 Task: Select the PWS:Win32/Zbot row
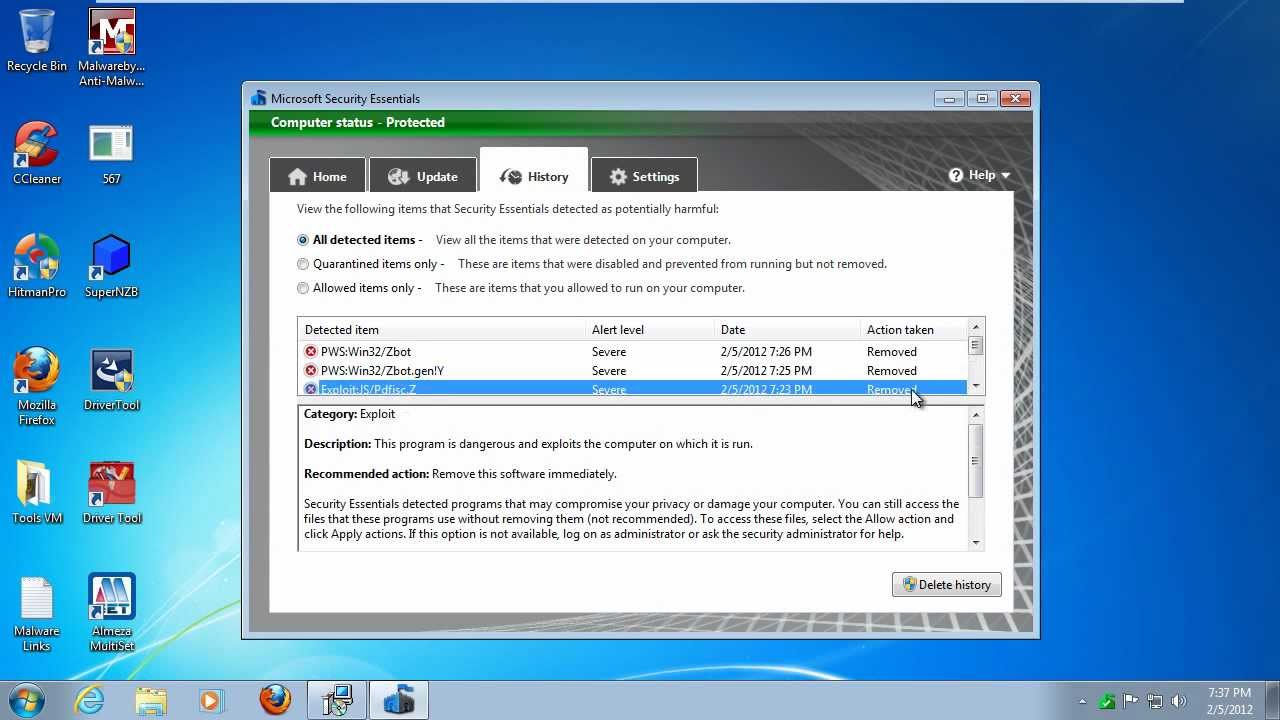pos(632,352)
